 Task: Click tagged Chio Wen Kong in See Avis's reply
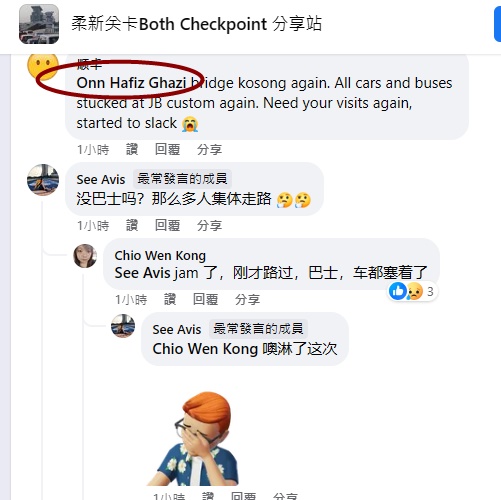(205, 349)
